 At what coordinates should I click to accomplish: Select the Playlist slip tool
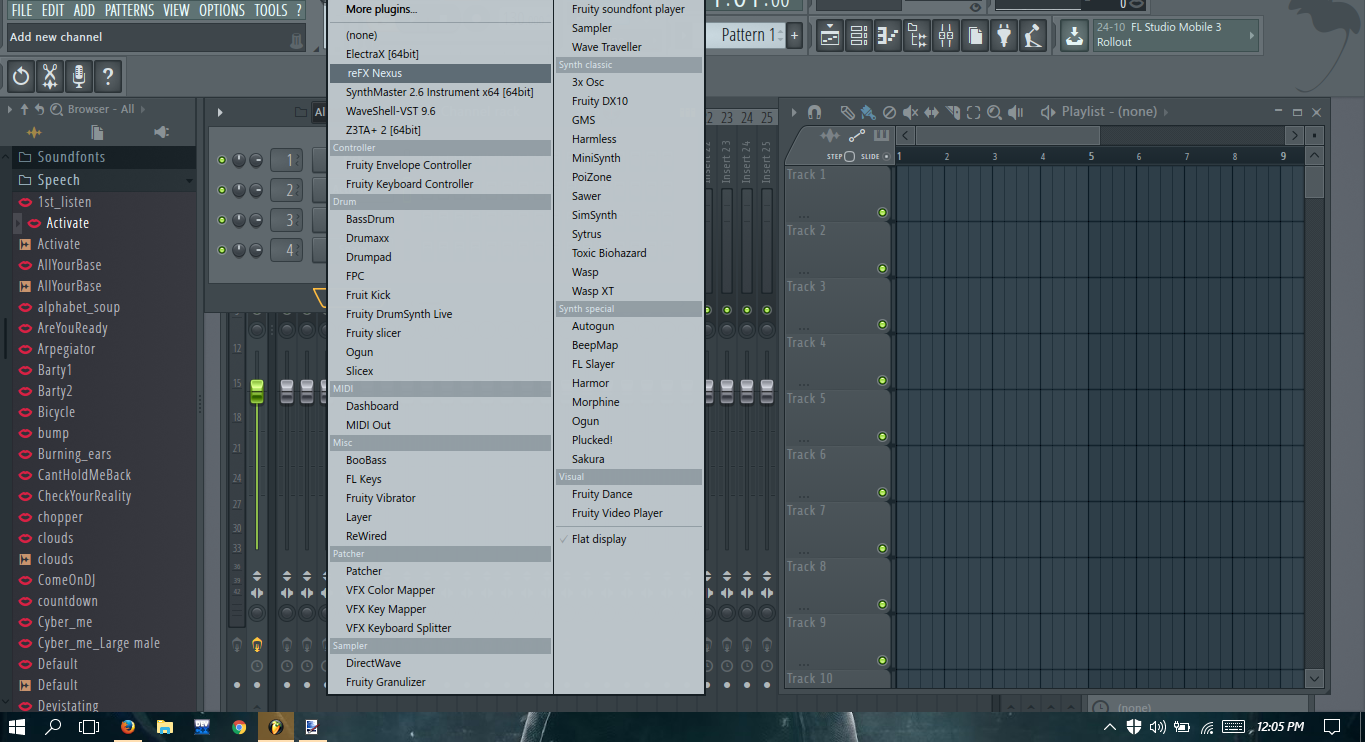coord(931,112)
